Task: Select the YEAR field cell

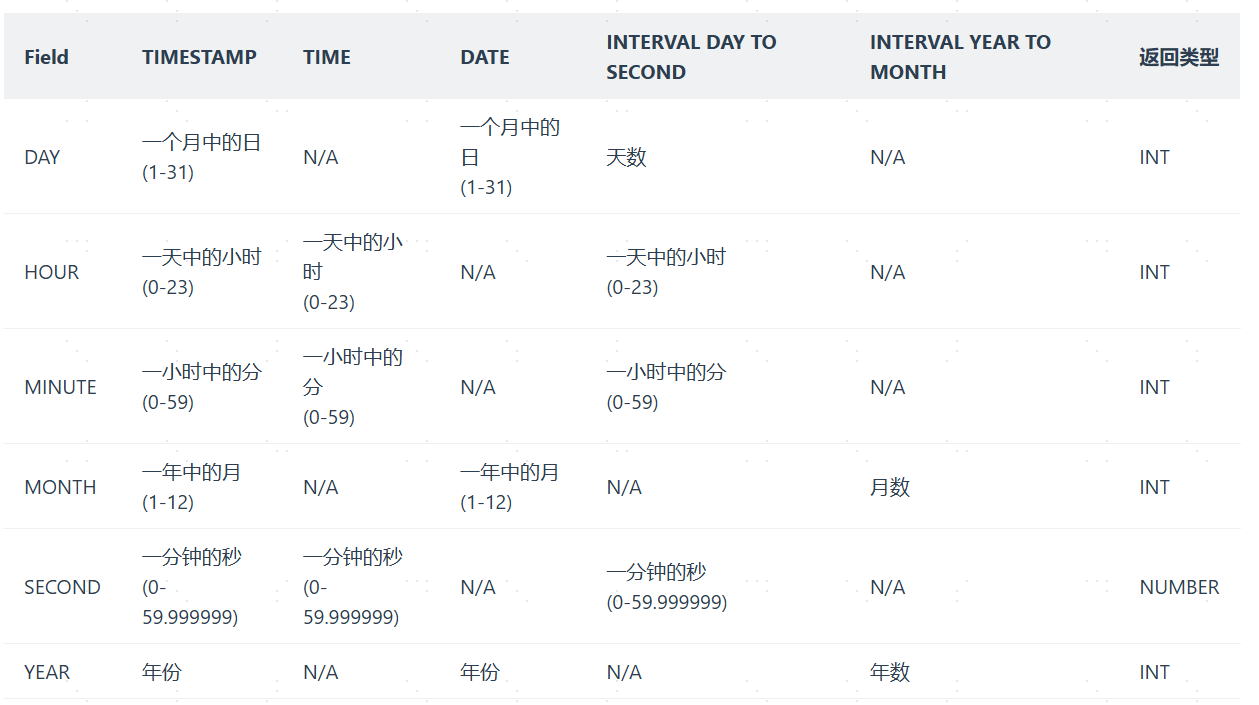Action: (x=47, y=672)
